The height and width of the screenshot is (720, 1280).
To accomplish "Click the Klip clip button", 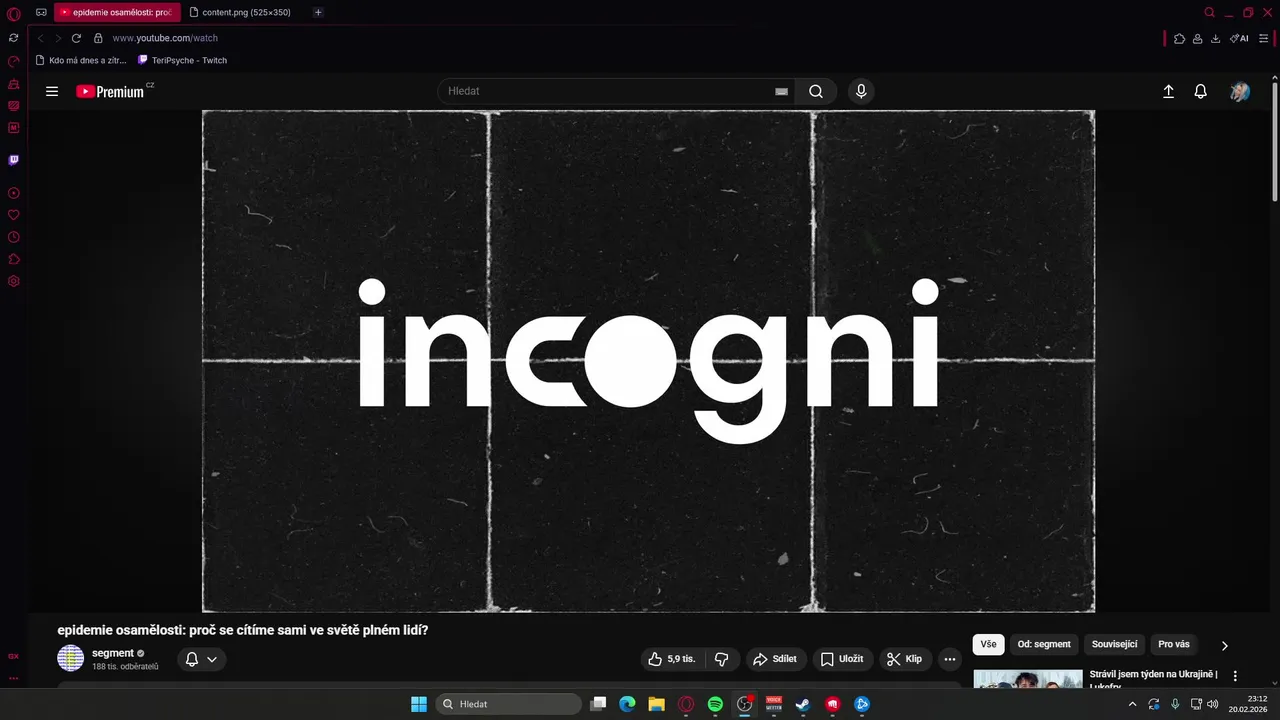I will (905, 659).
